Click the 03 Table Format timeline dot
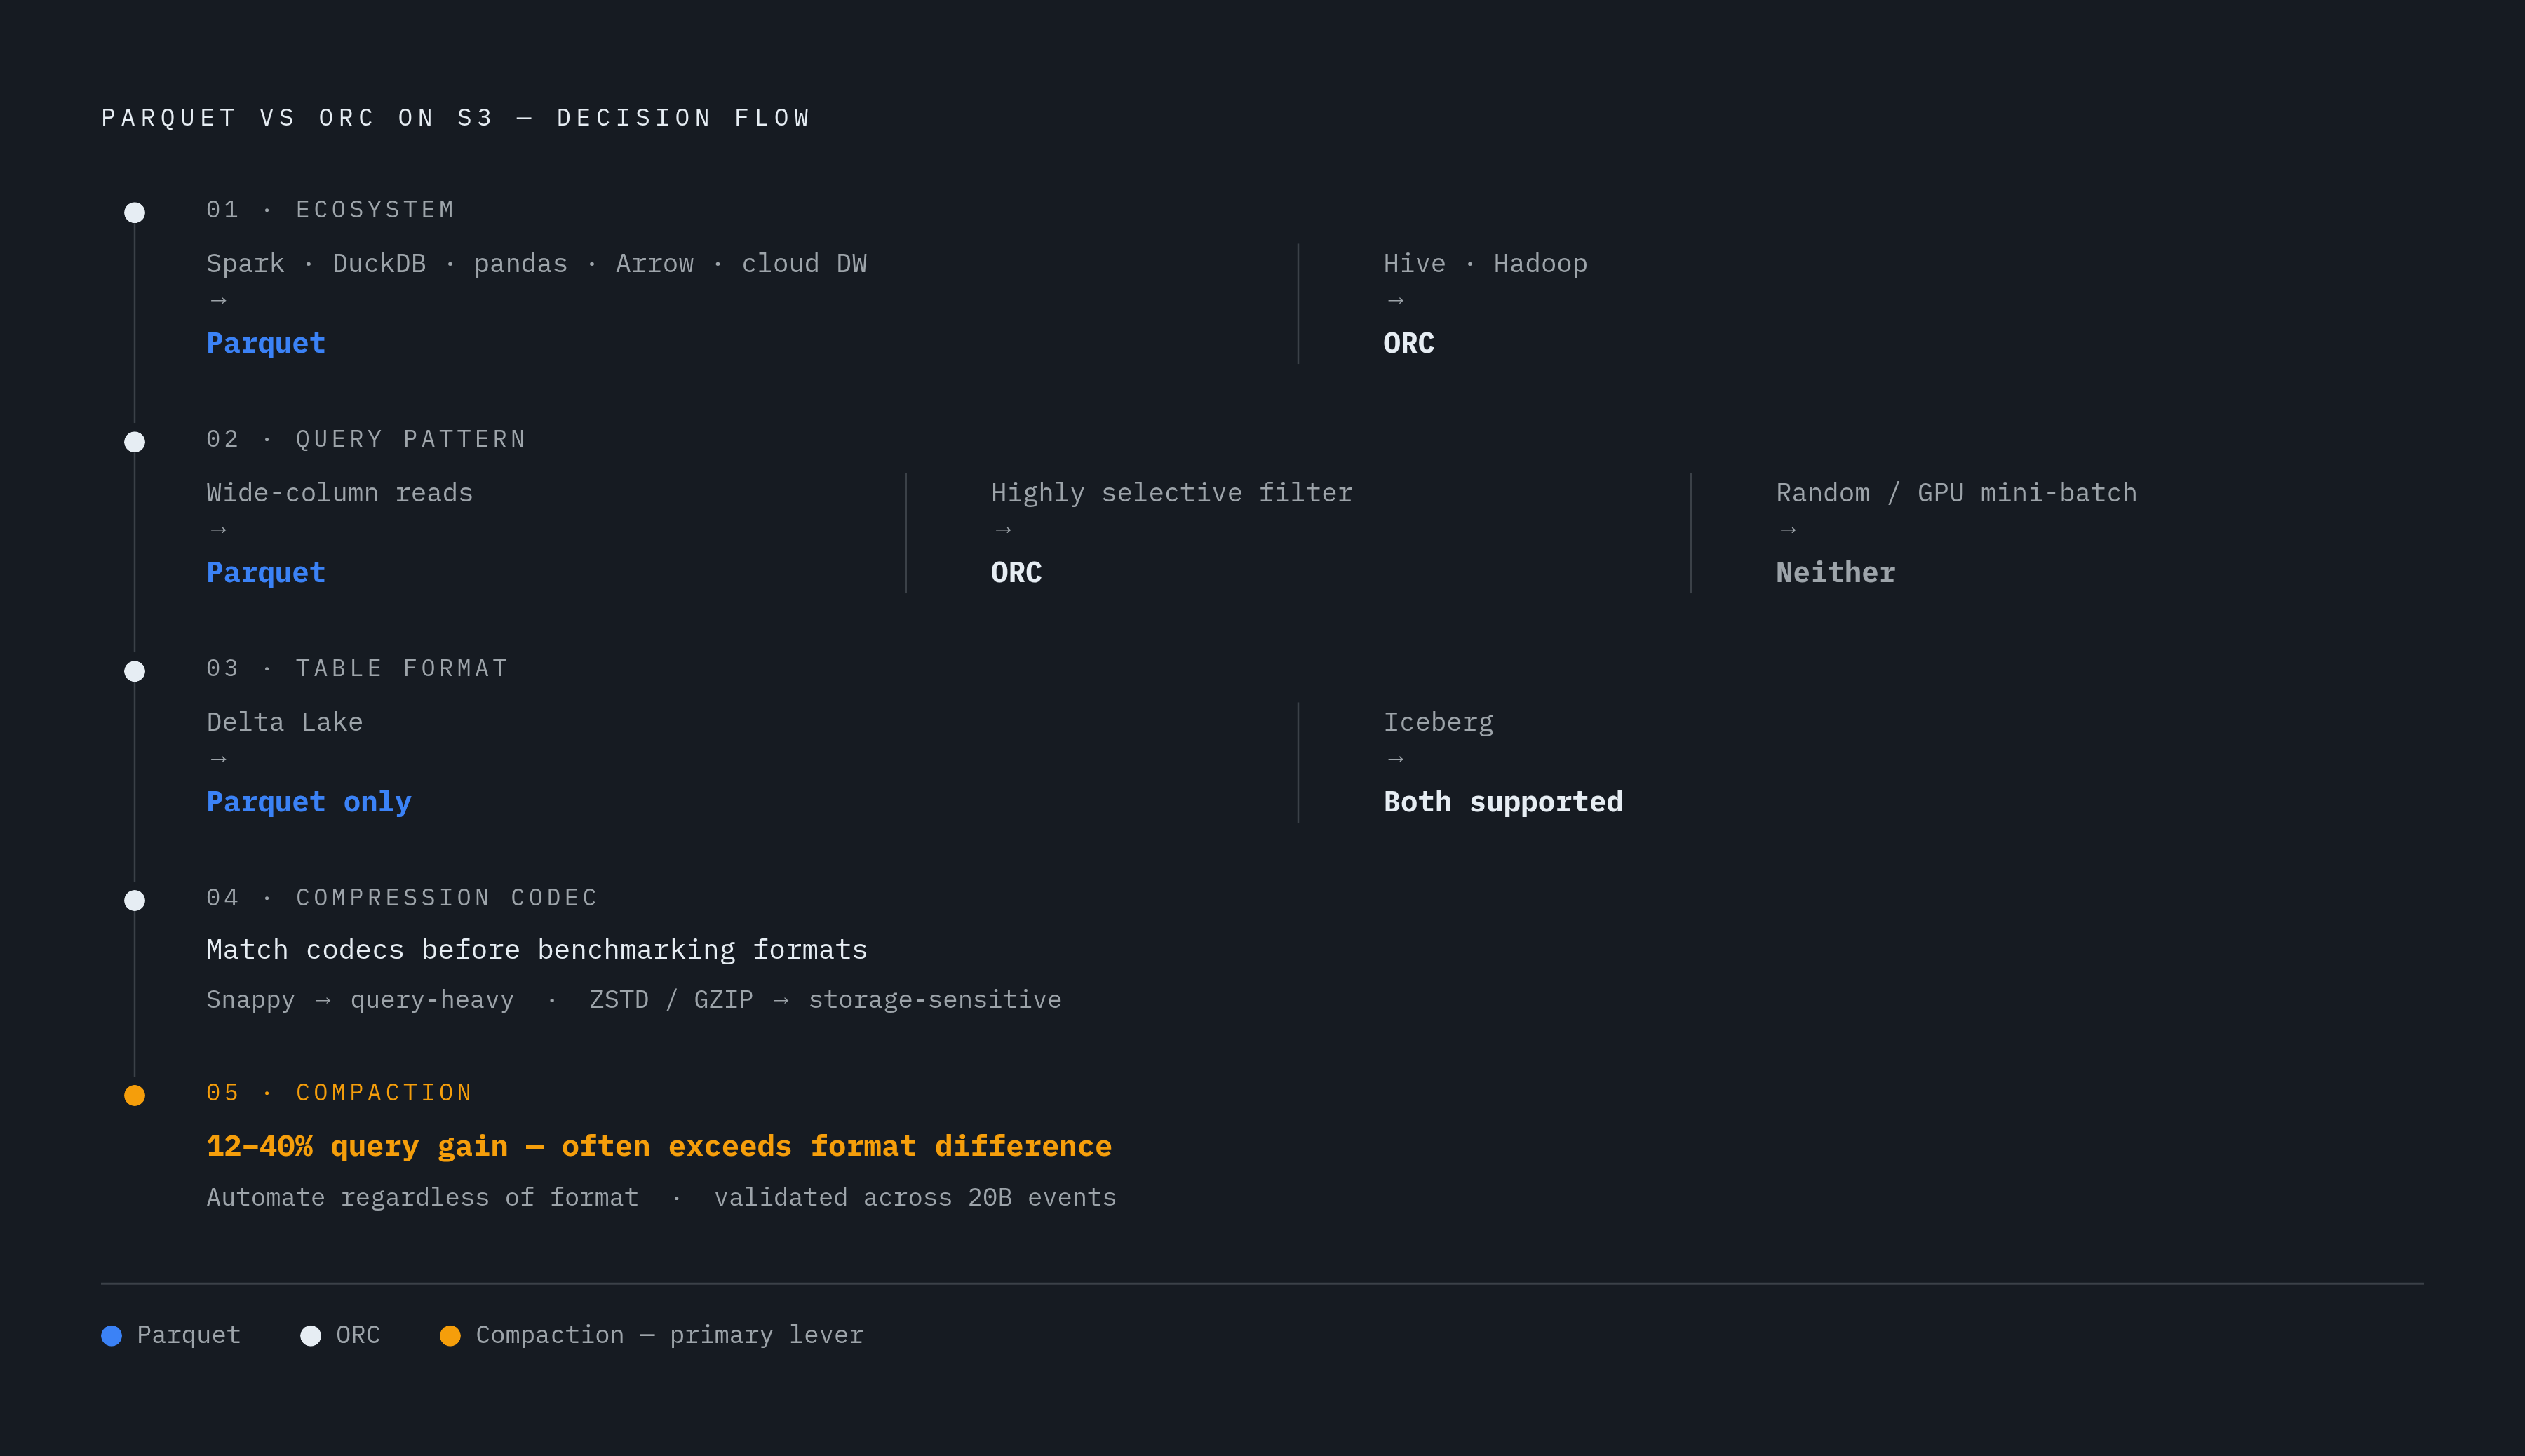 [134, 671]
